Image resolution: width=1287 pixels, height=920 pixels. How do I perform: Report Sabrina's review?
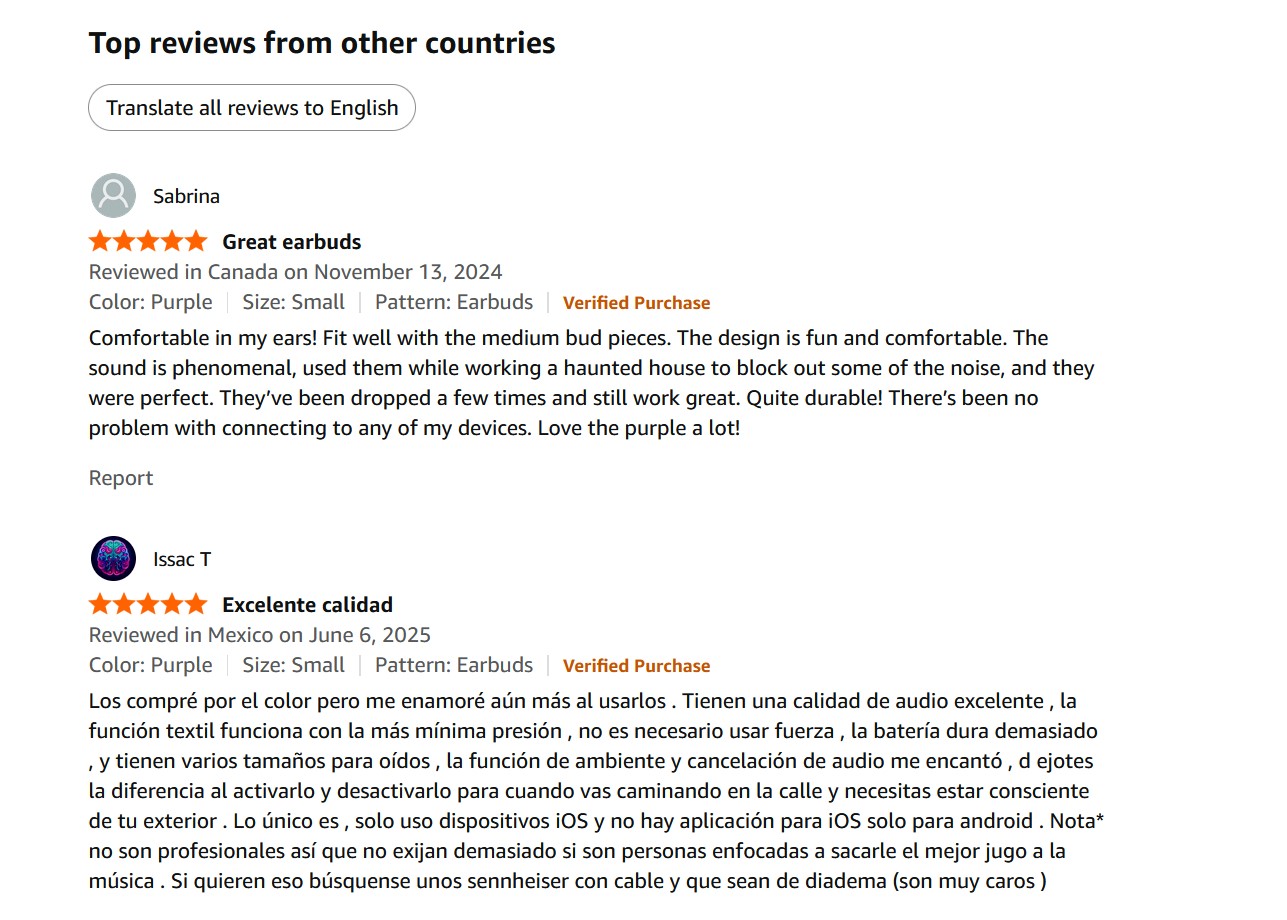point(121,478)
